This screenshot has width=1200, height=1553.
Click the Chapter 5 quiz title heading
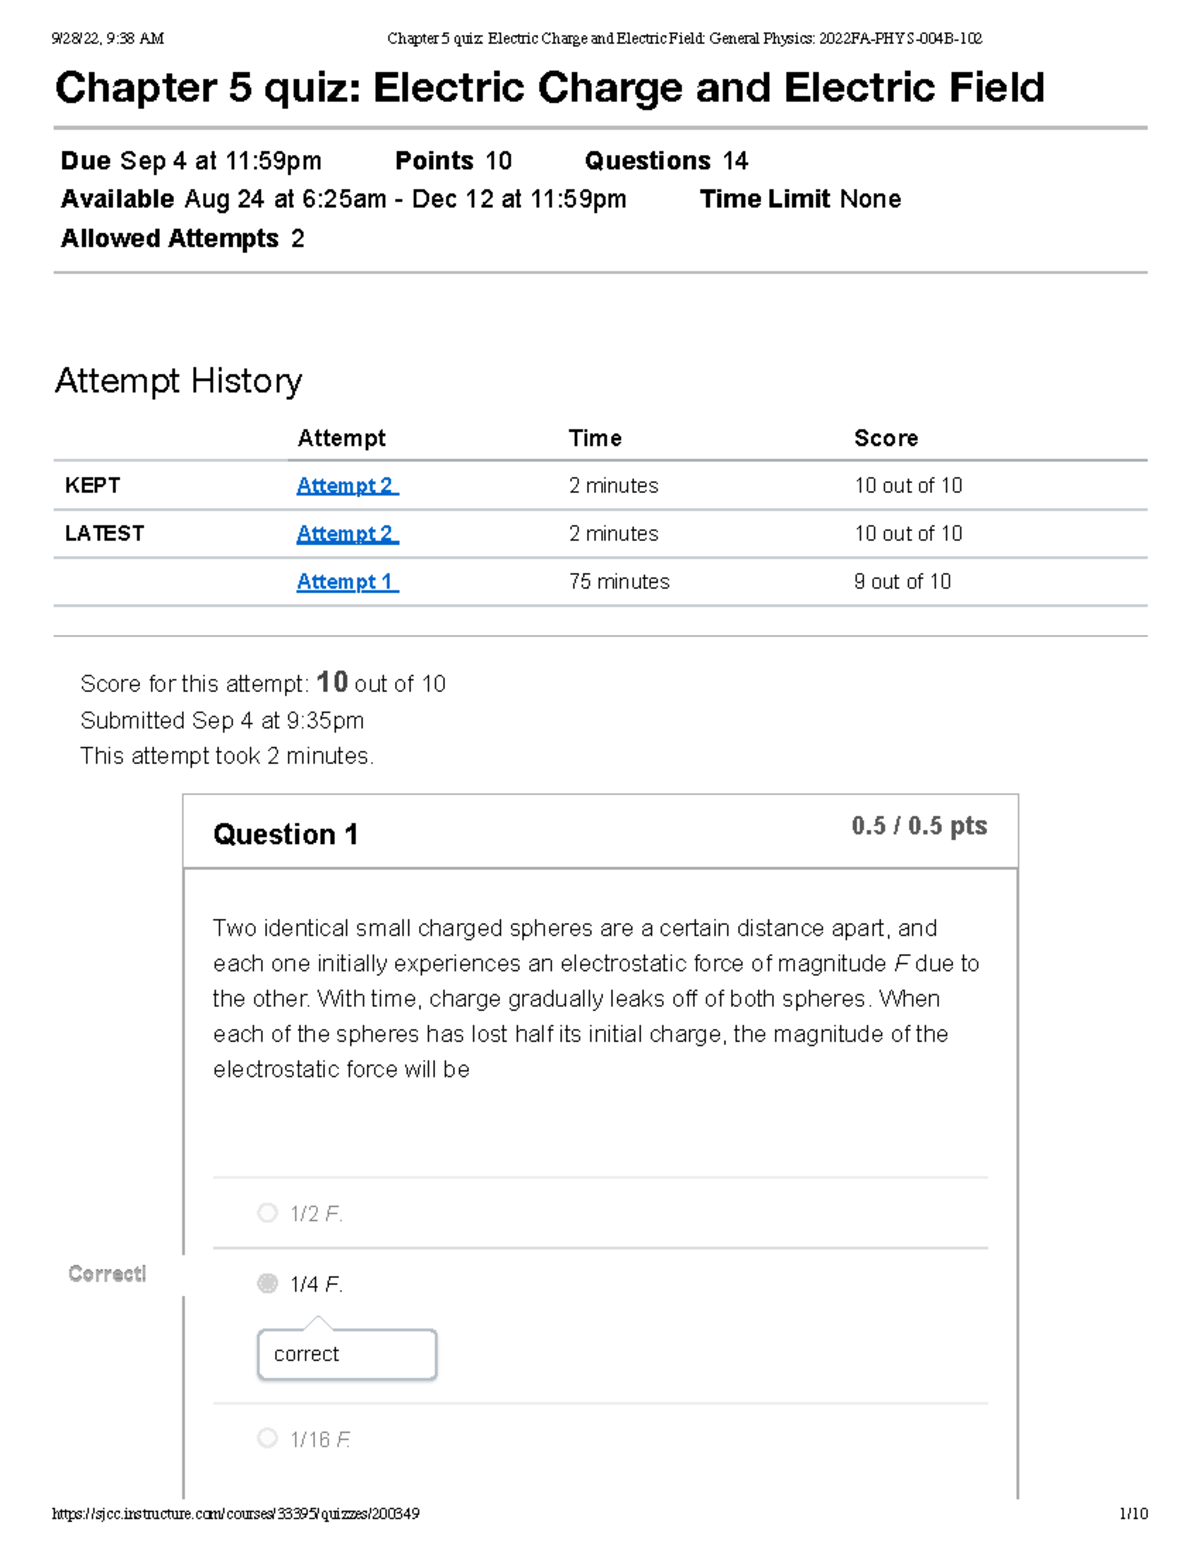click(x=549, y=88)
